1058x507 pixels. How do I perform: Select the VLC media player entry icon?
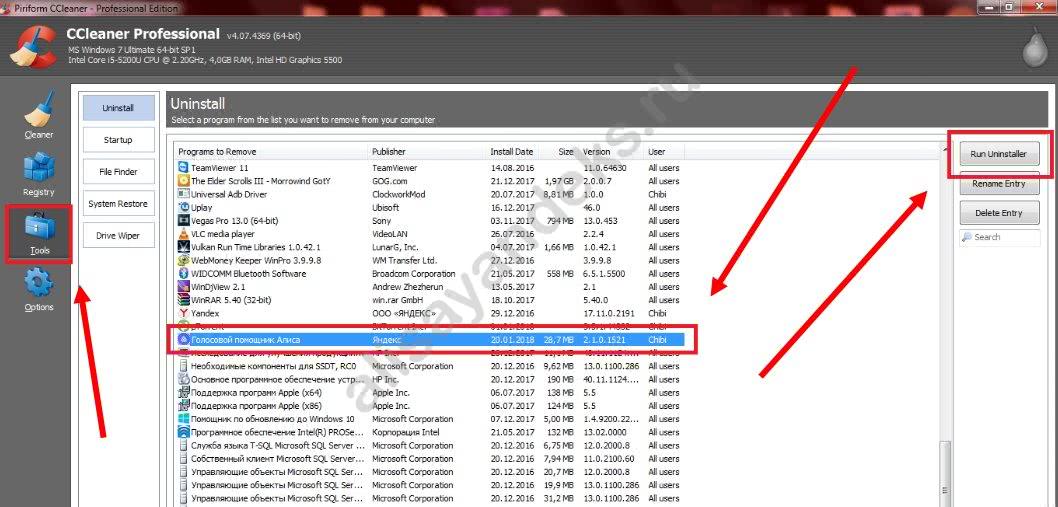pos(183,234)
